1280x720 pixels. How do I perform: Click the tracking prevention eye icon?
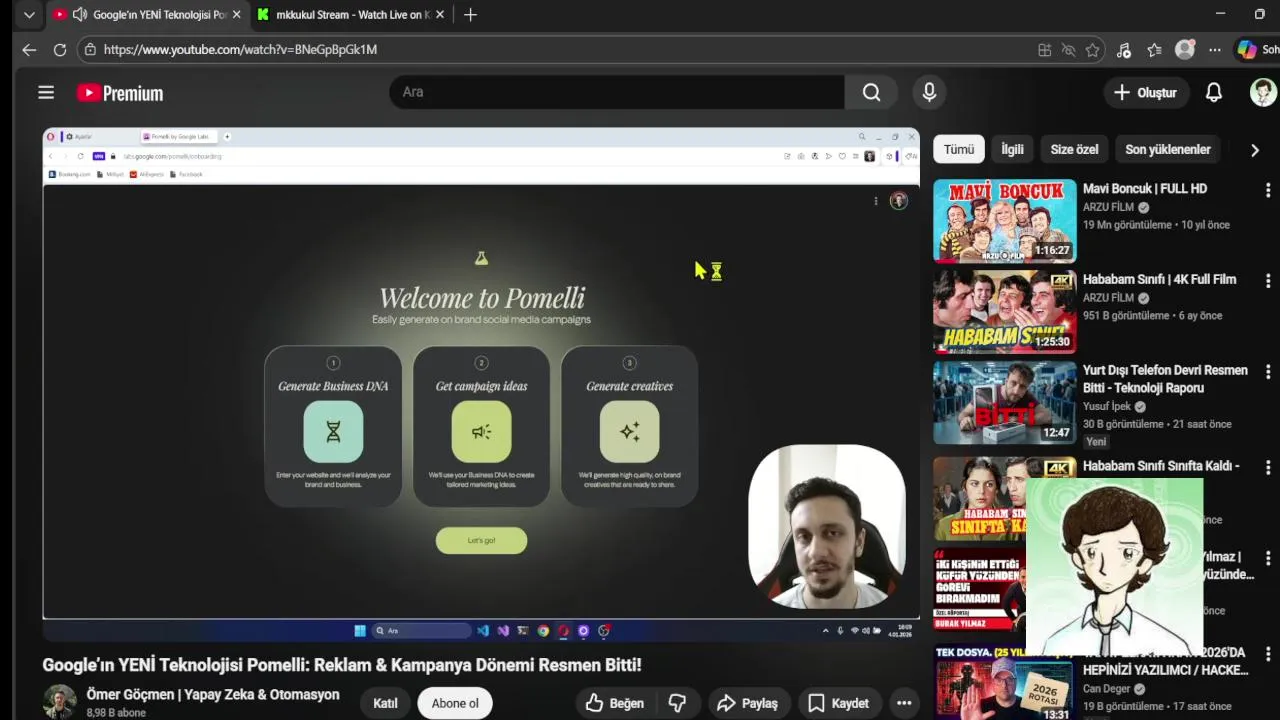click(x=1068, y=50)
